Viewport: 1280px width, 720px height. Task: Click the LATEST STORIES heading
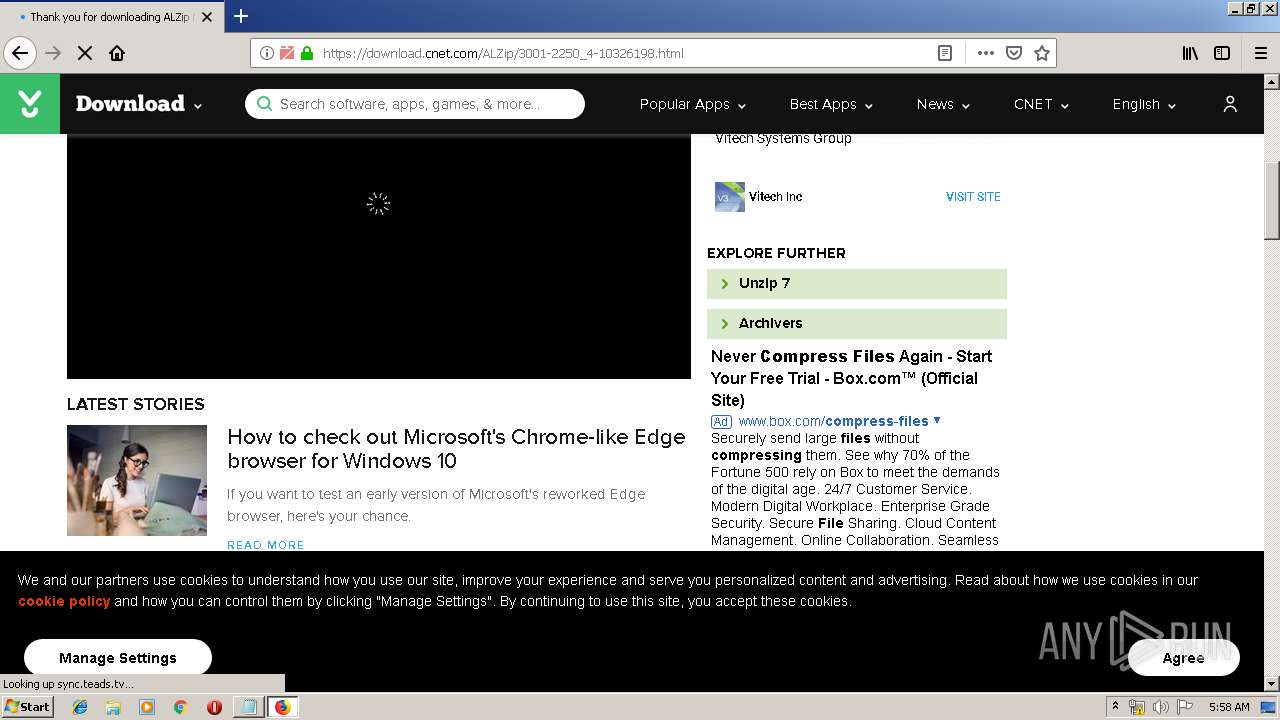point(136,404)
